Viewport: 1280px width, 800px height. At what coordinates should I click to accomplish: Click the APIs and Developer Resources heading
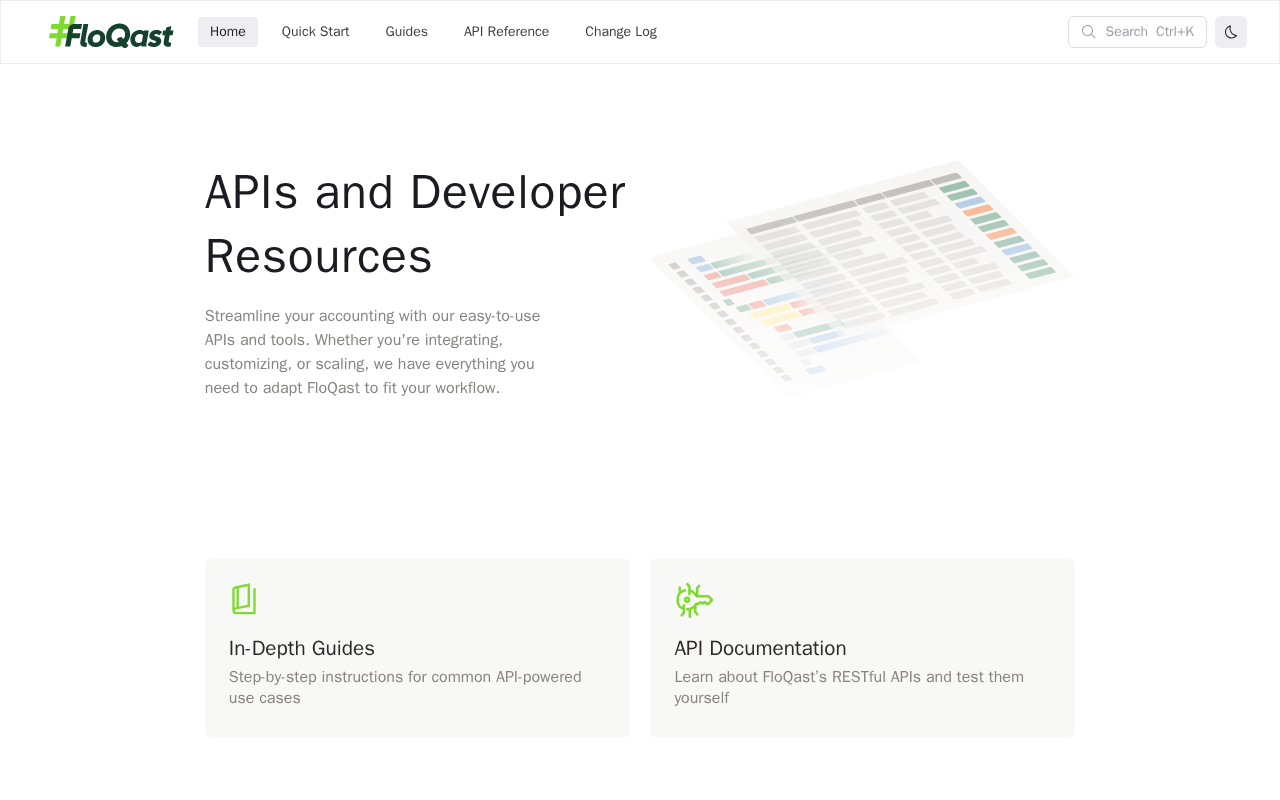point(415,223)
